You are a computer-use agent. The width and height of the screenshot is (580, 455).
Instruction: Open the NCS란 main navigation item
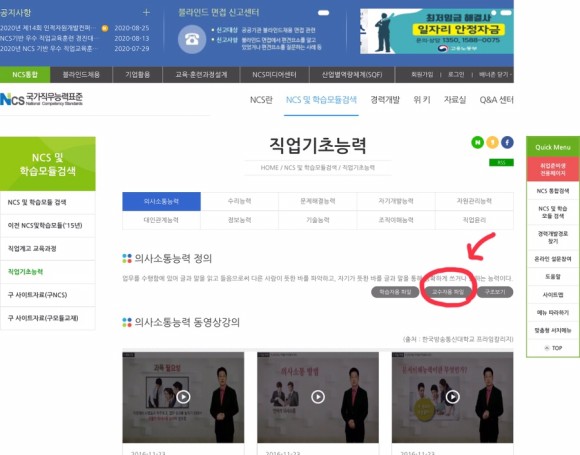261,100
